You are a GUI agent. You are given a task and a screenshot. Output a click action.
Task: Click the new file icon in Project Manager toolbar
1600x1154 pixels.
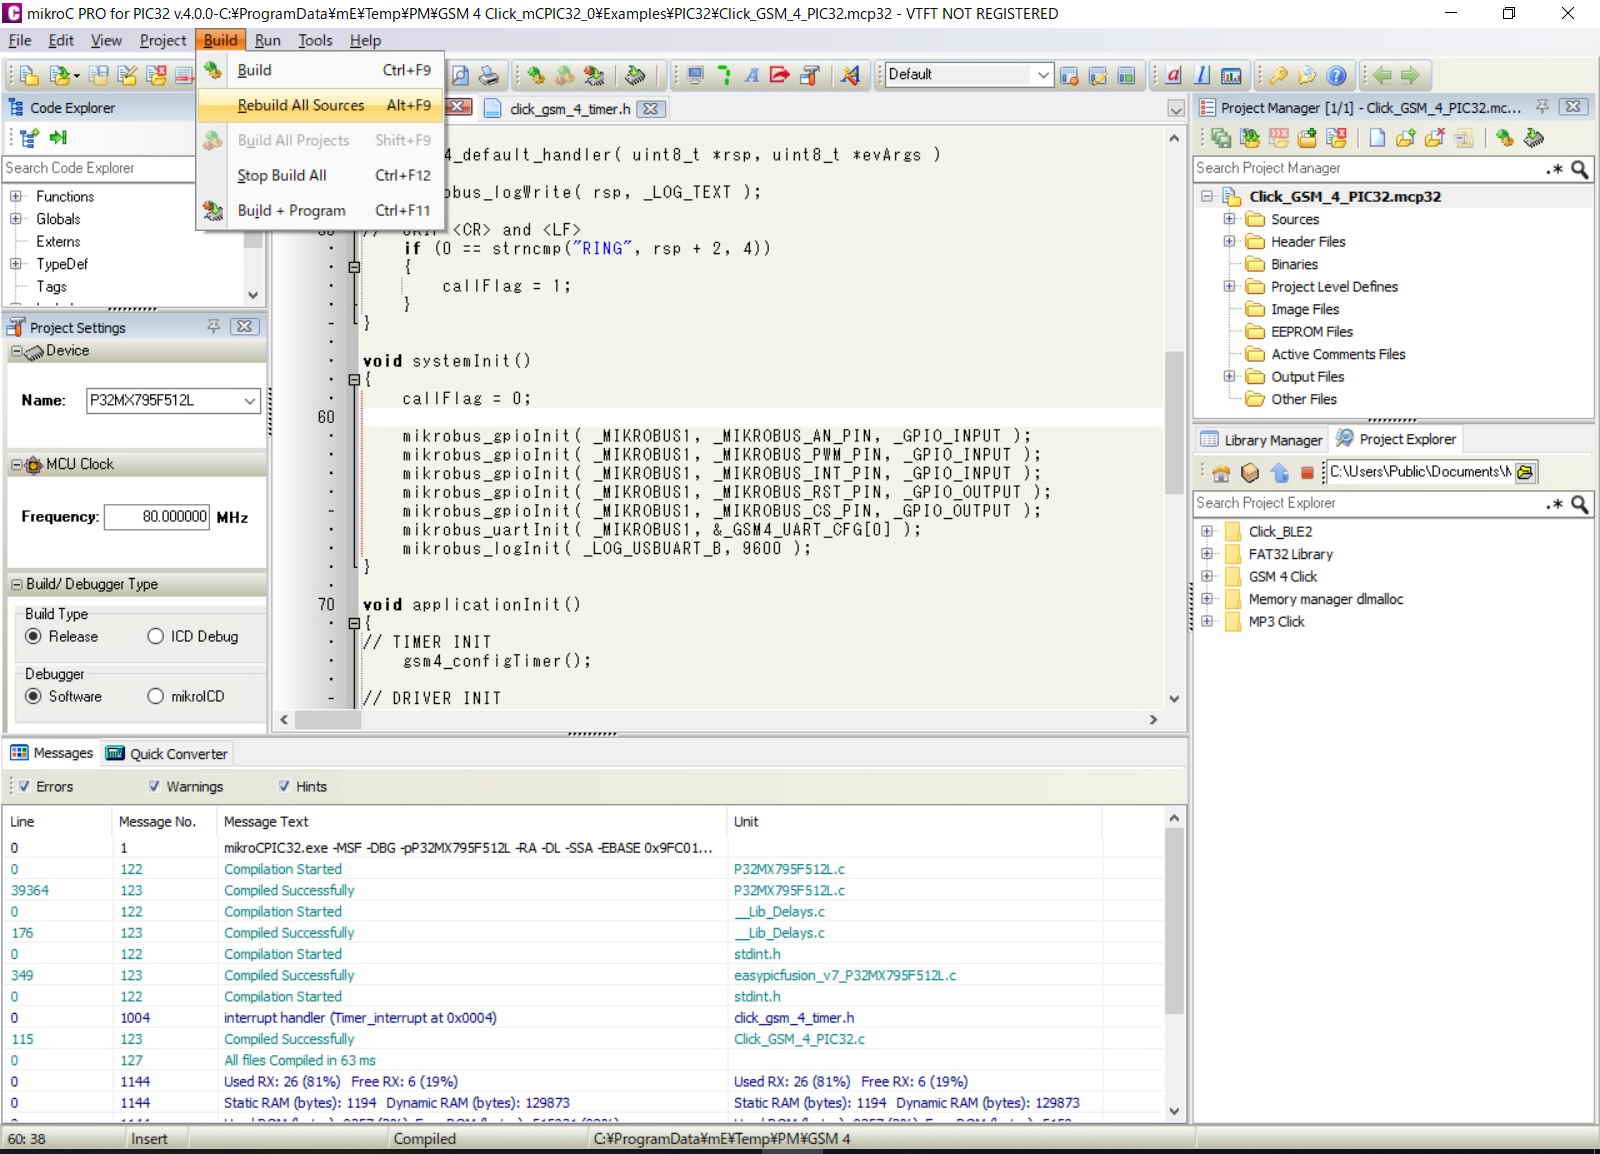(1377, 138)
